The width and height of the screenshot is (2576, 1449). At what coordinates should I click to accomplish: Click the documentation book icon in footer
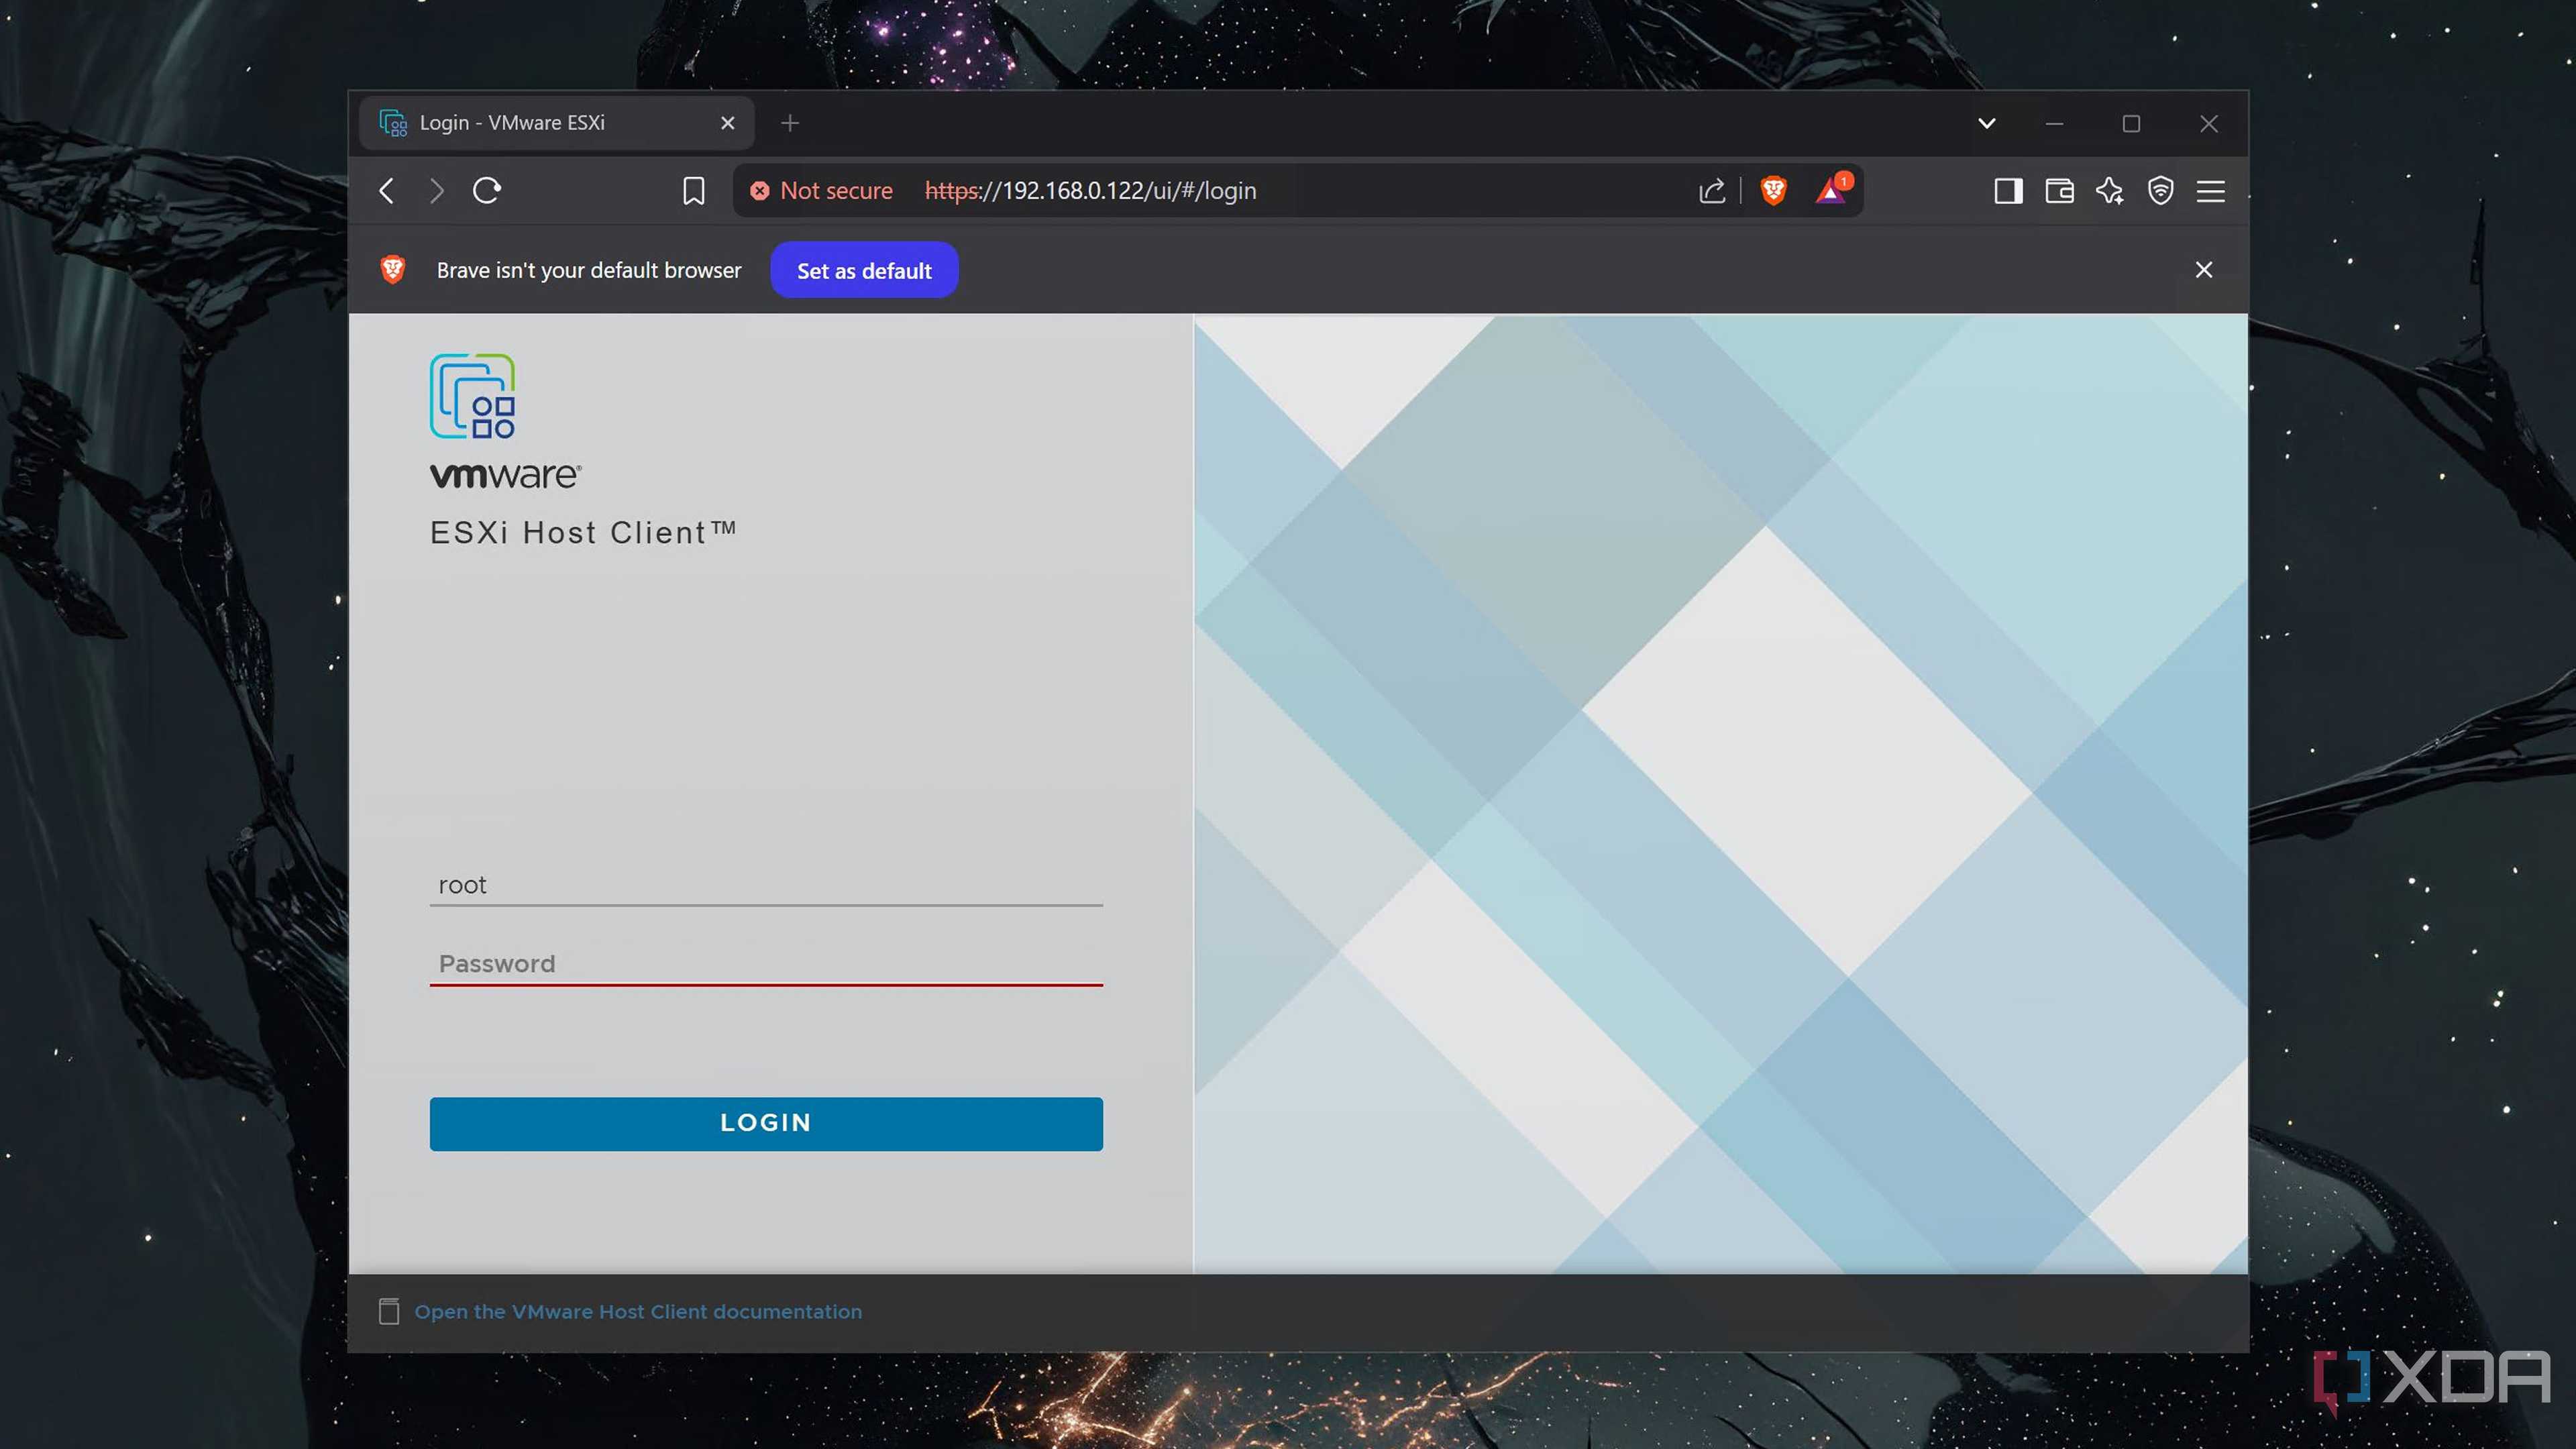pyautogui.click(x=389, y=1311)
